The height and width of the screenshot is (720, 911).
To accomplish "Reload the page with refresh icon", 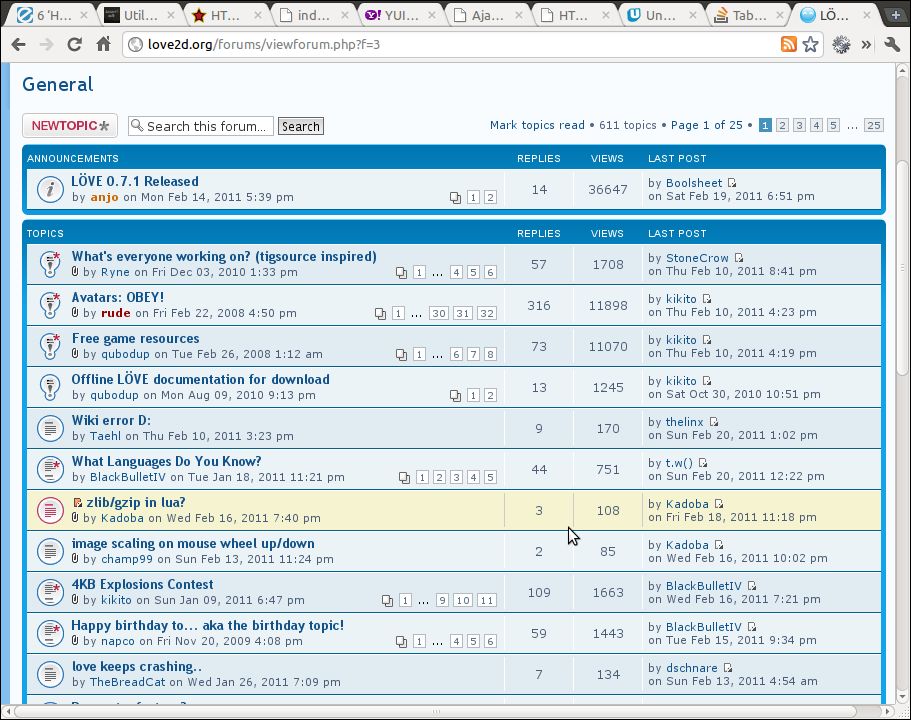I will pos(74,45).
